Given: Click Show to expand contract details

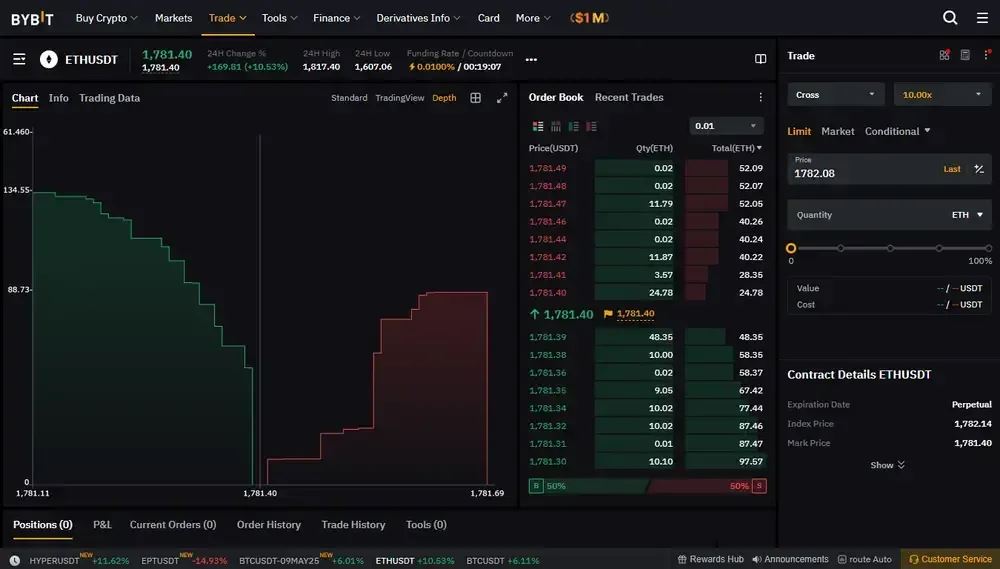Looking at the screenshot, I should (x=887, y=465).
